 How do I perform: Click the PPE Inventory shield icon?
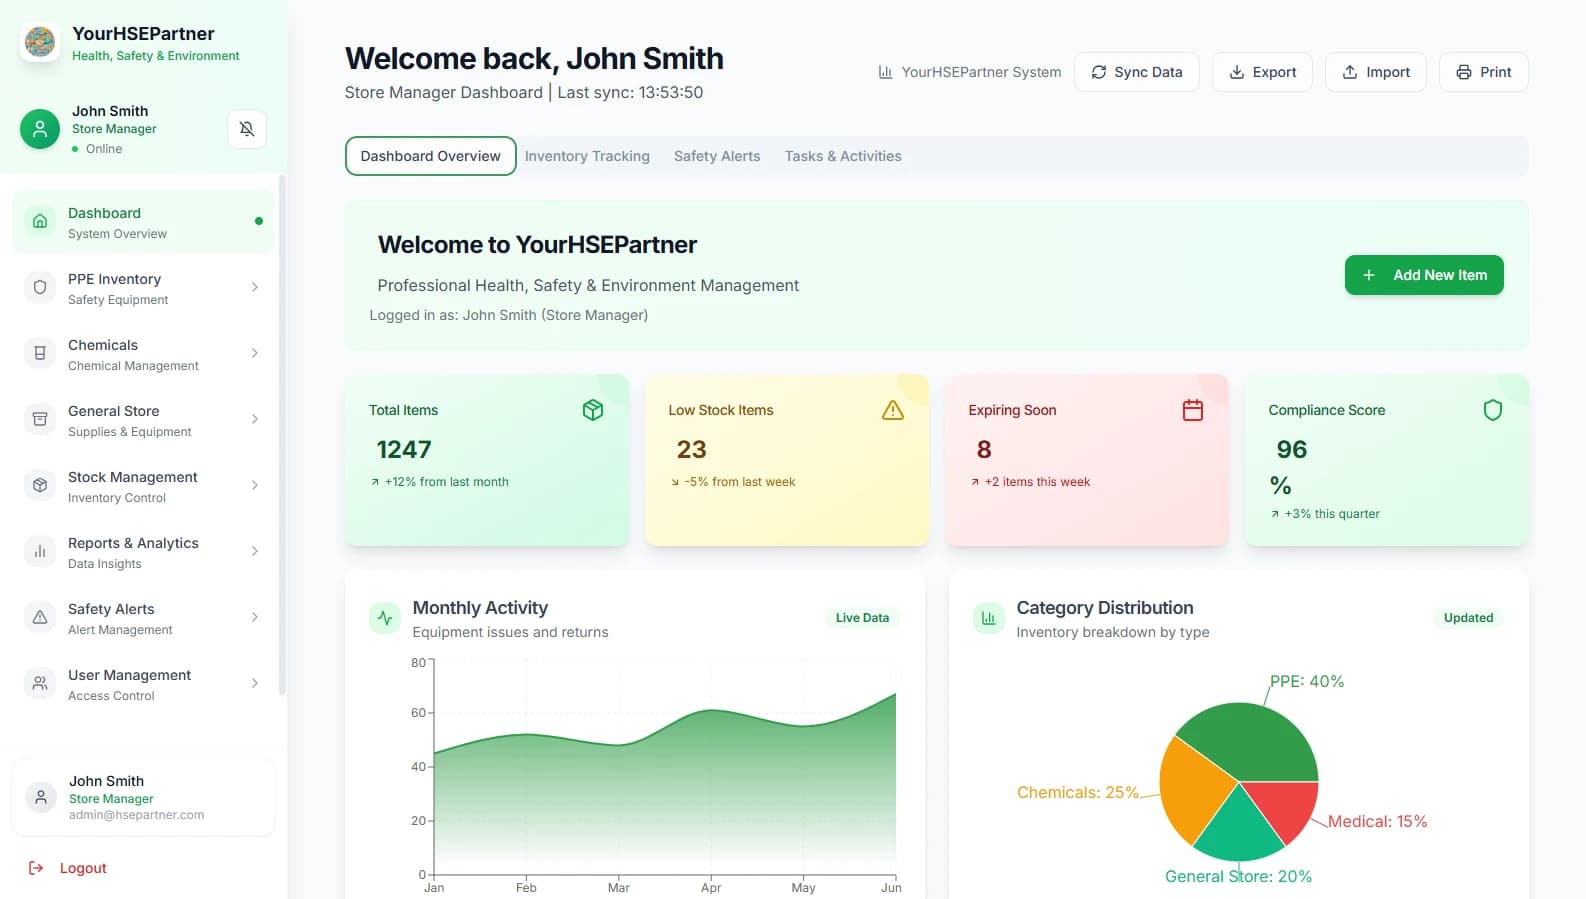tap(40, 288)
